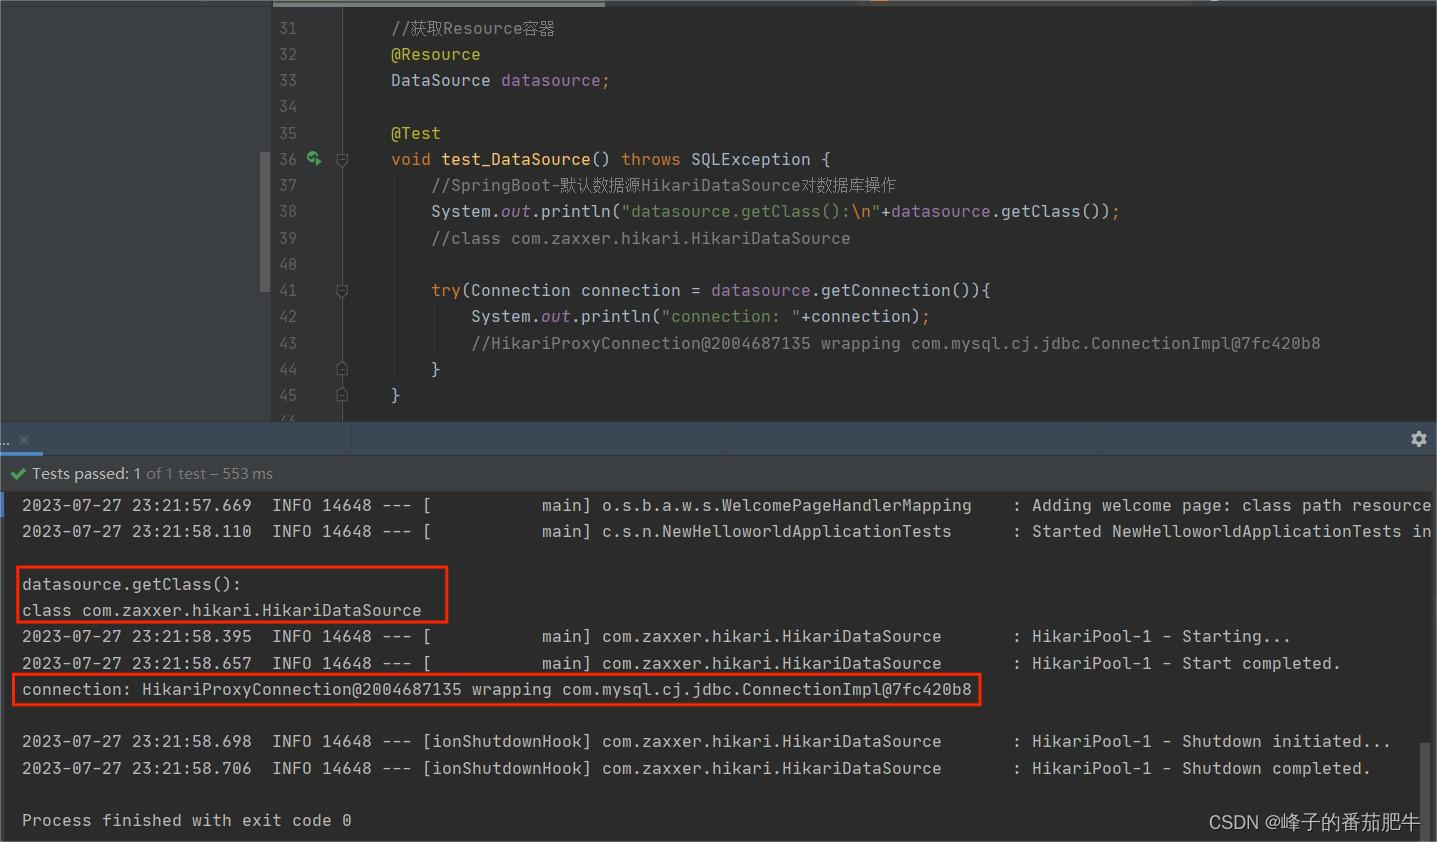Image resolution: width=1437 pixels, height=842 pixels.
Task: Open the run panel settings gear icon
Action: (x=1418, y=439)
